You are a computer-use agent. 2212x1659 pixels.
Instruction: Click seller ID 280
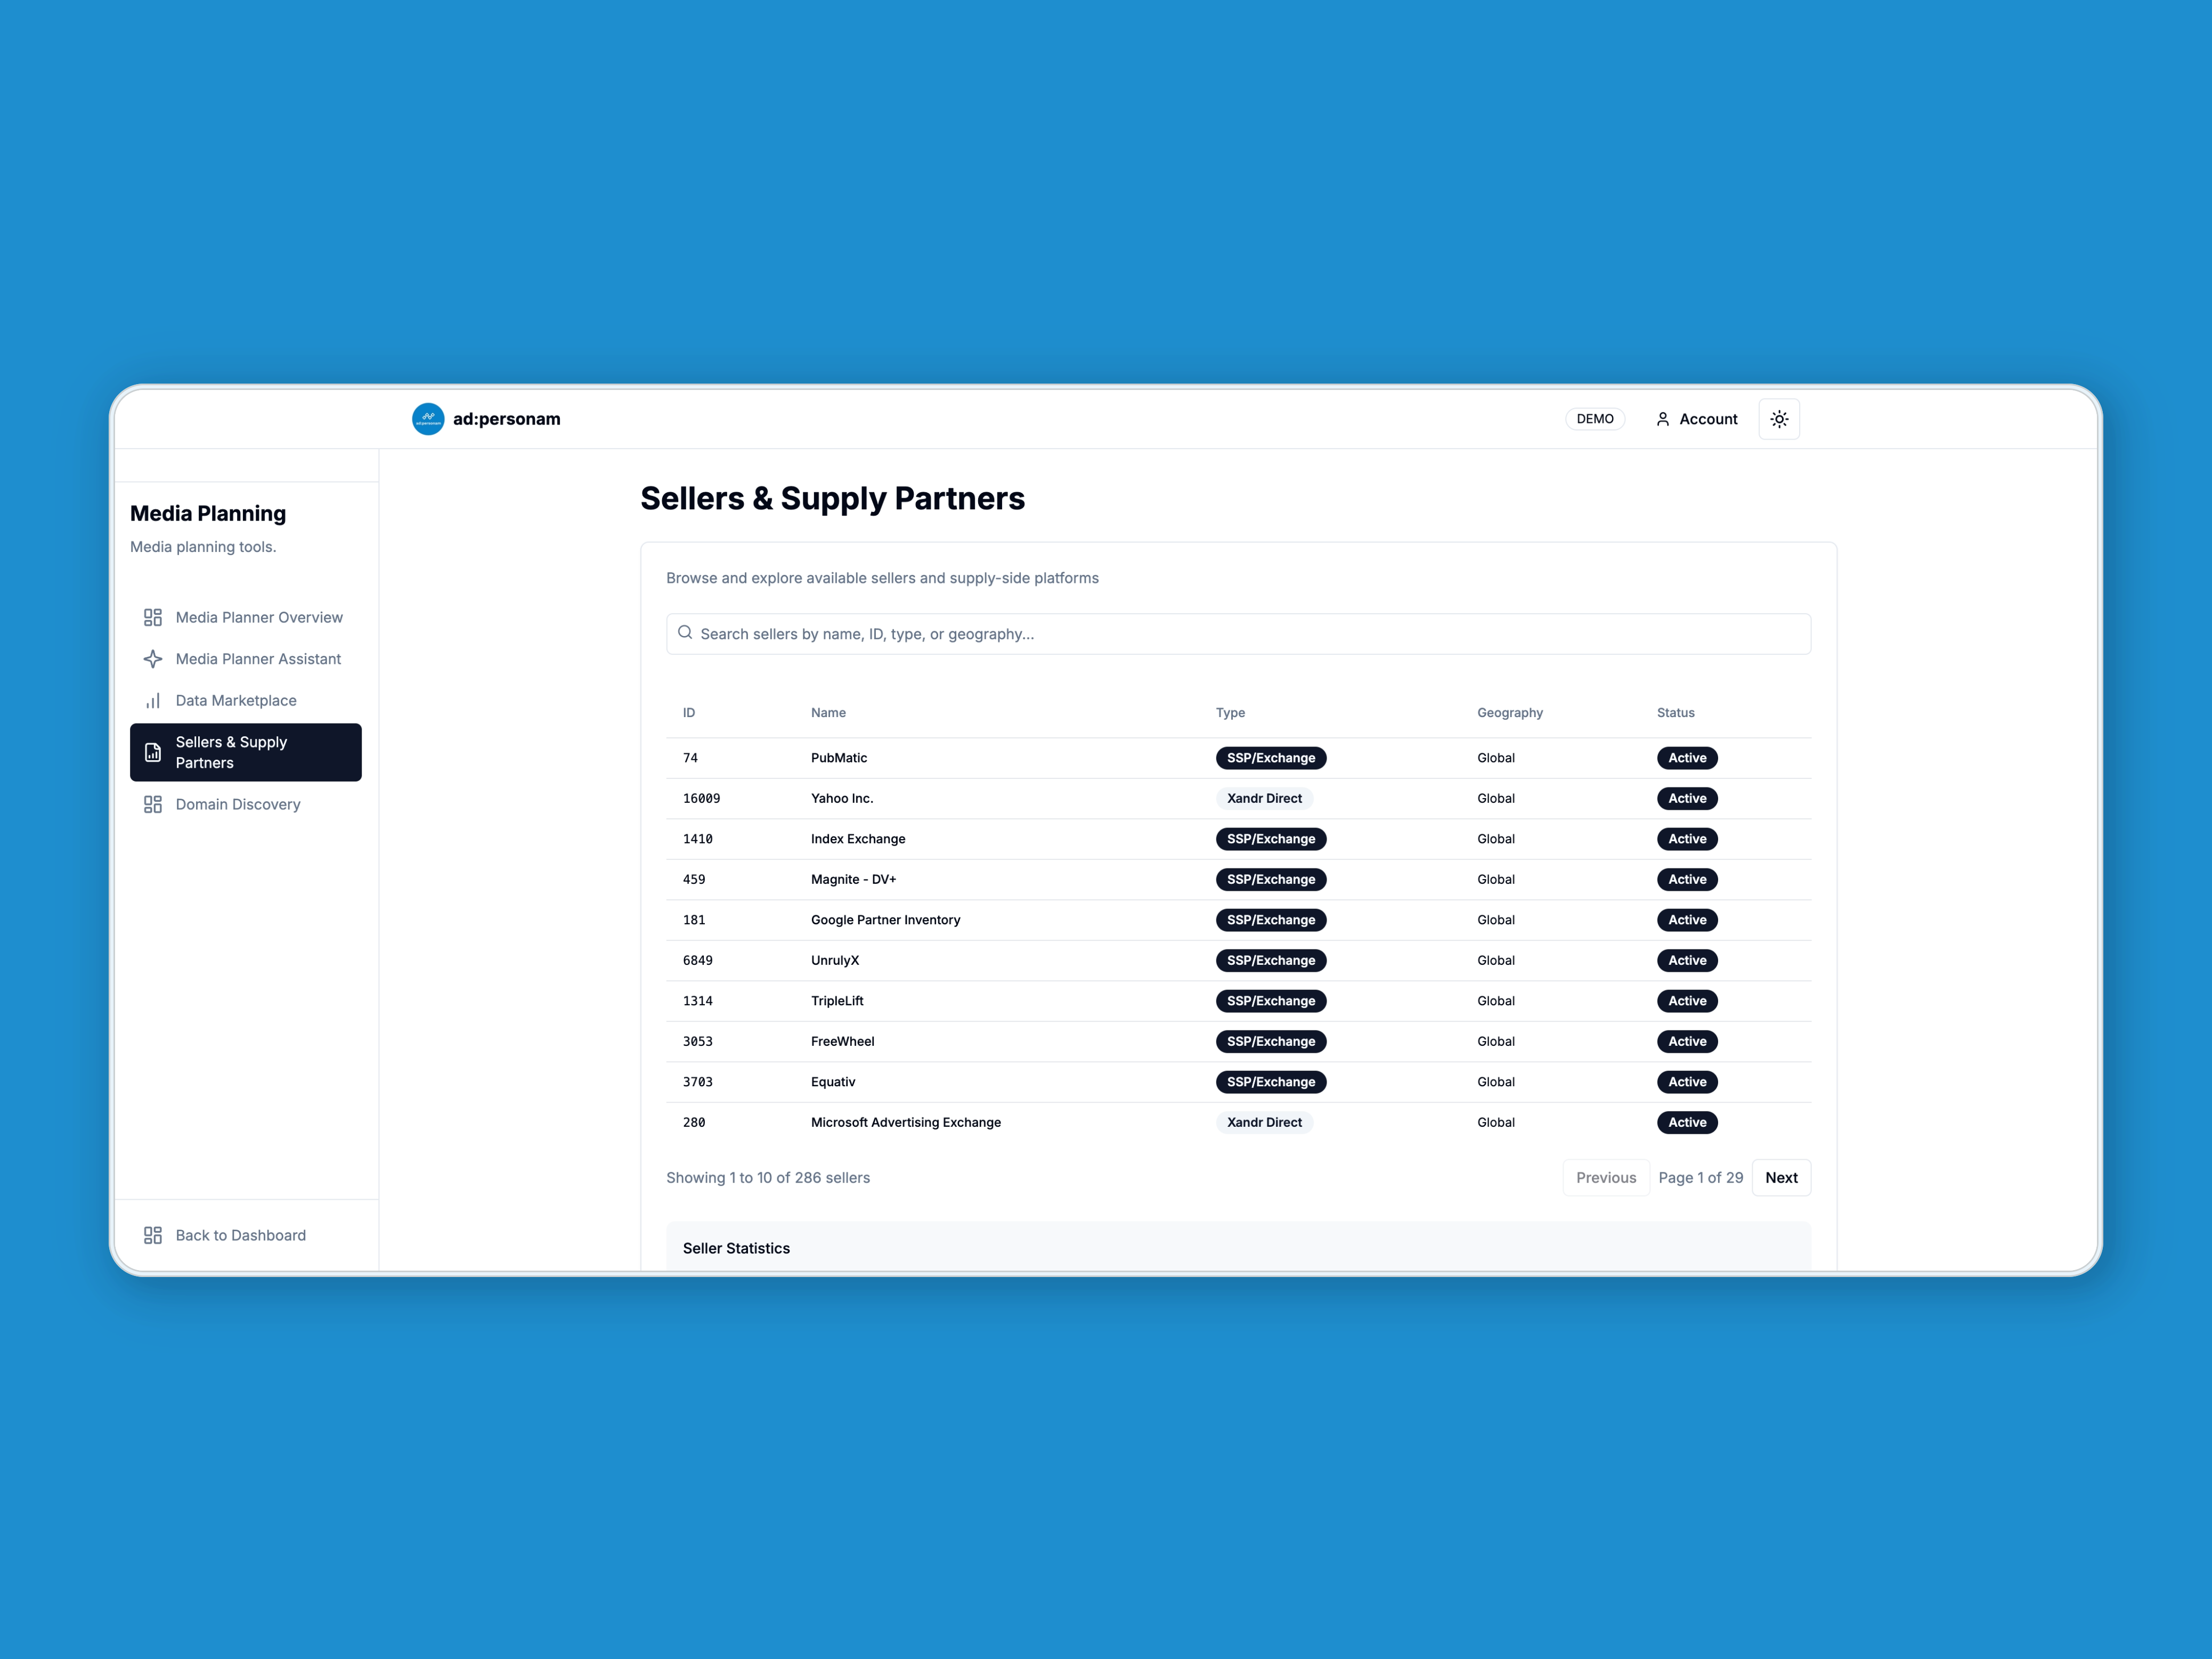pyautogui.click(x=694, y=1122)
